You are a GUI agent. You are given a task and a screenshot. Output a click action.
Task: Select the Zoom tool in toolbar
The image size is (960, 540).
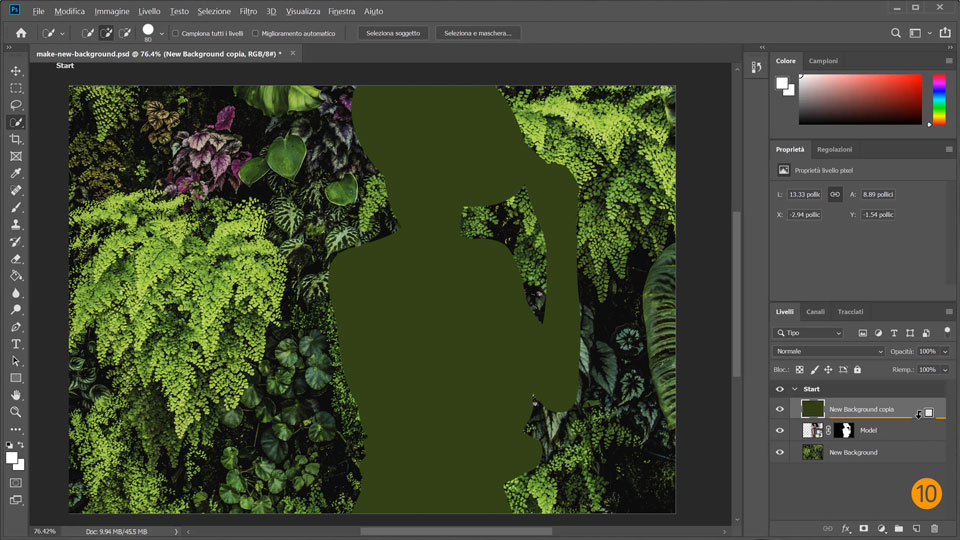pos(16,412)
